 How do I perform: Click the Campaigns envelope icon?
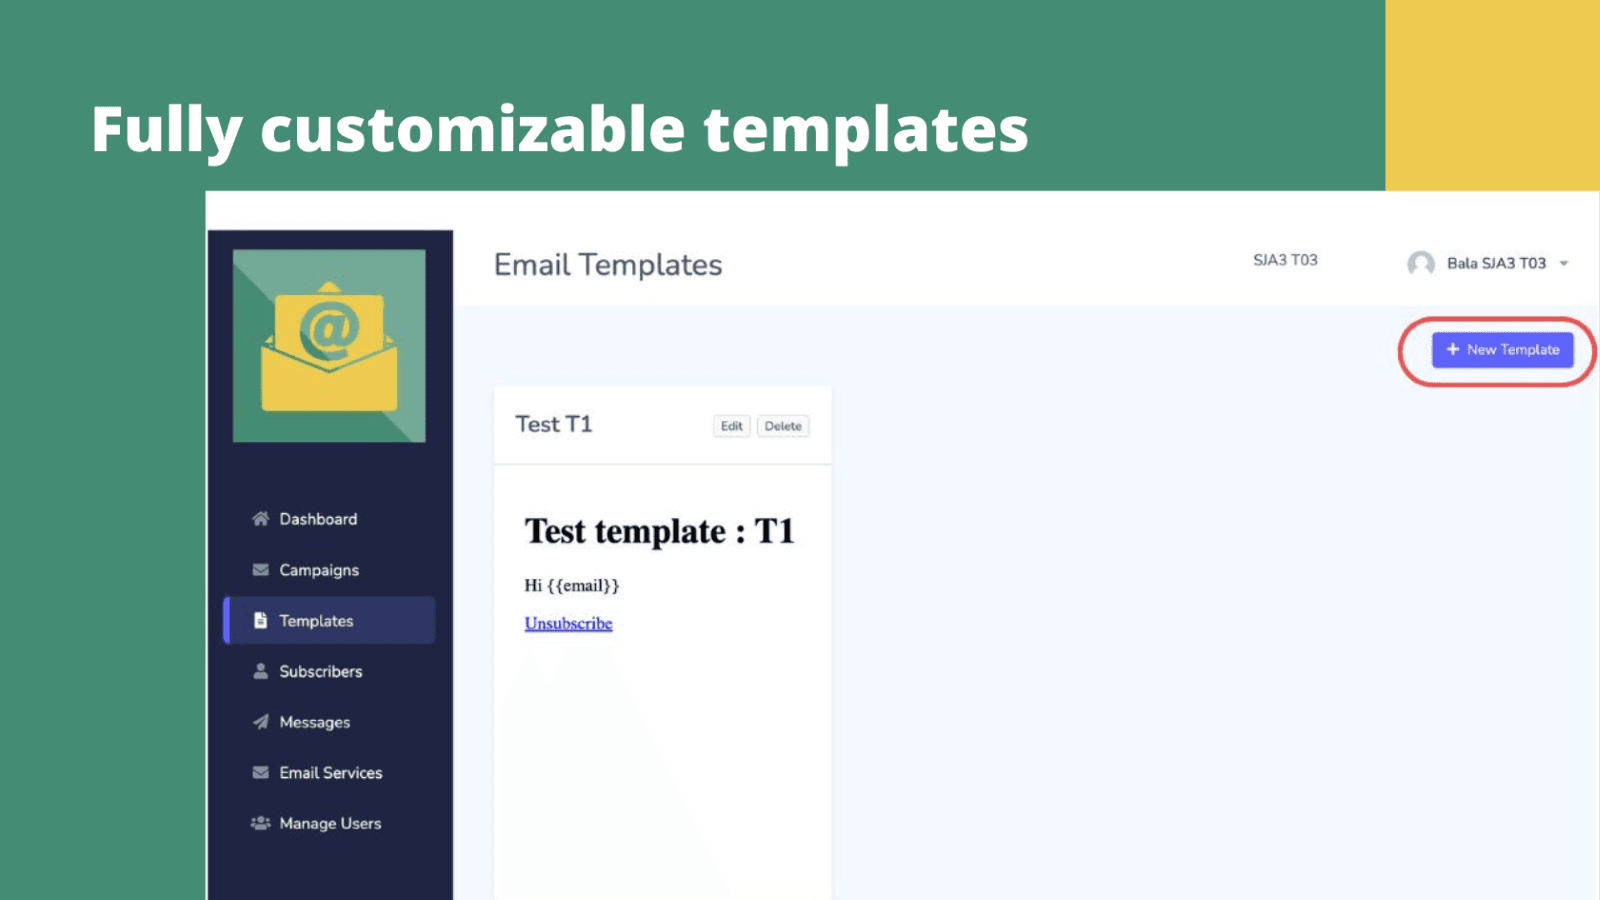(x=261, y=570)
